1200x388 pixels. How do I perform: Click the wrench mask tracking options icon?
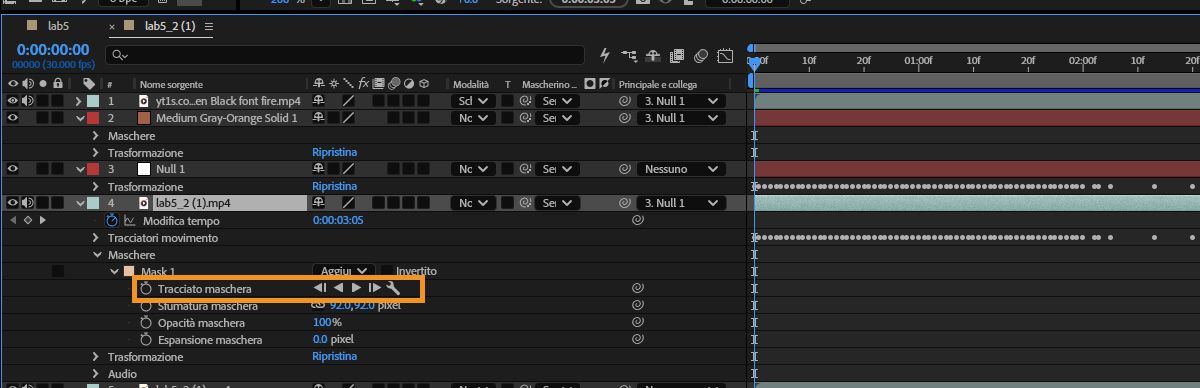(x=393, y=288)
